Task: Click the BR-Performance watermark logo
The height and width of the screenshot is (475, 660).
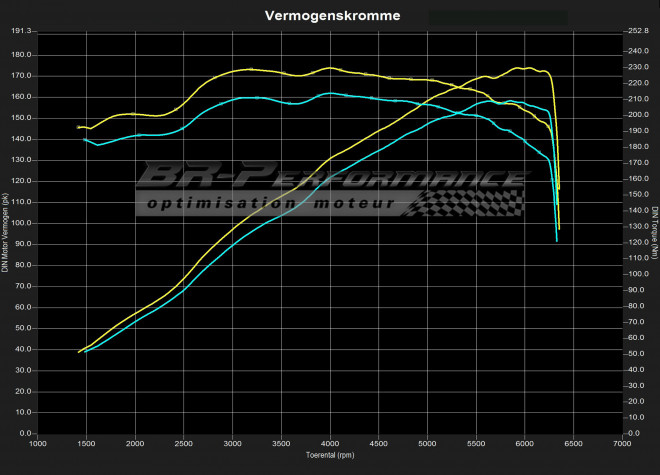Action: pyautogui.click(x=330, y=180)
